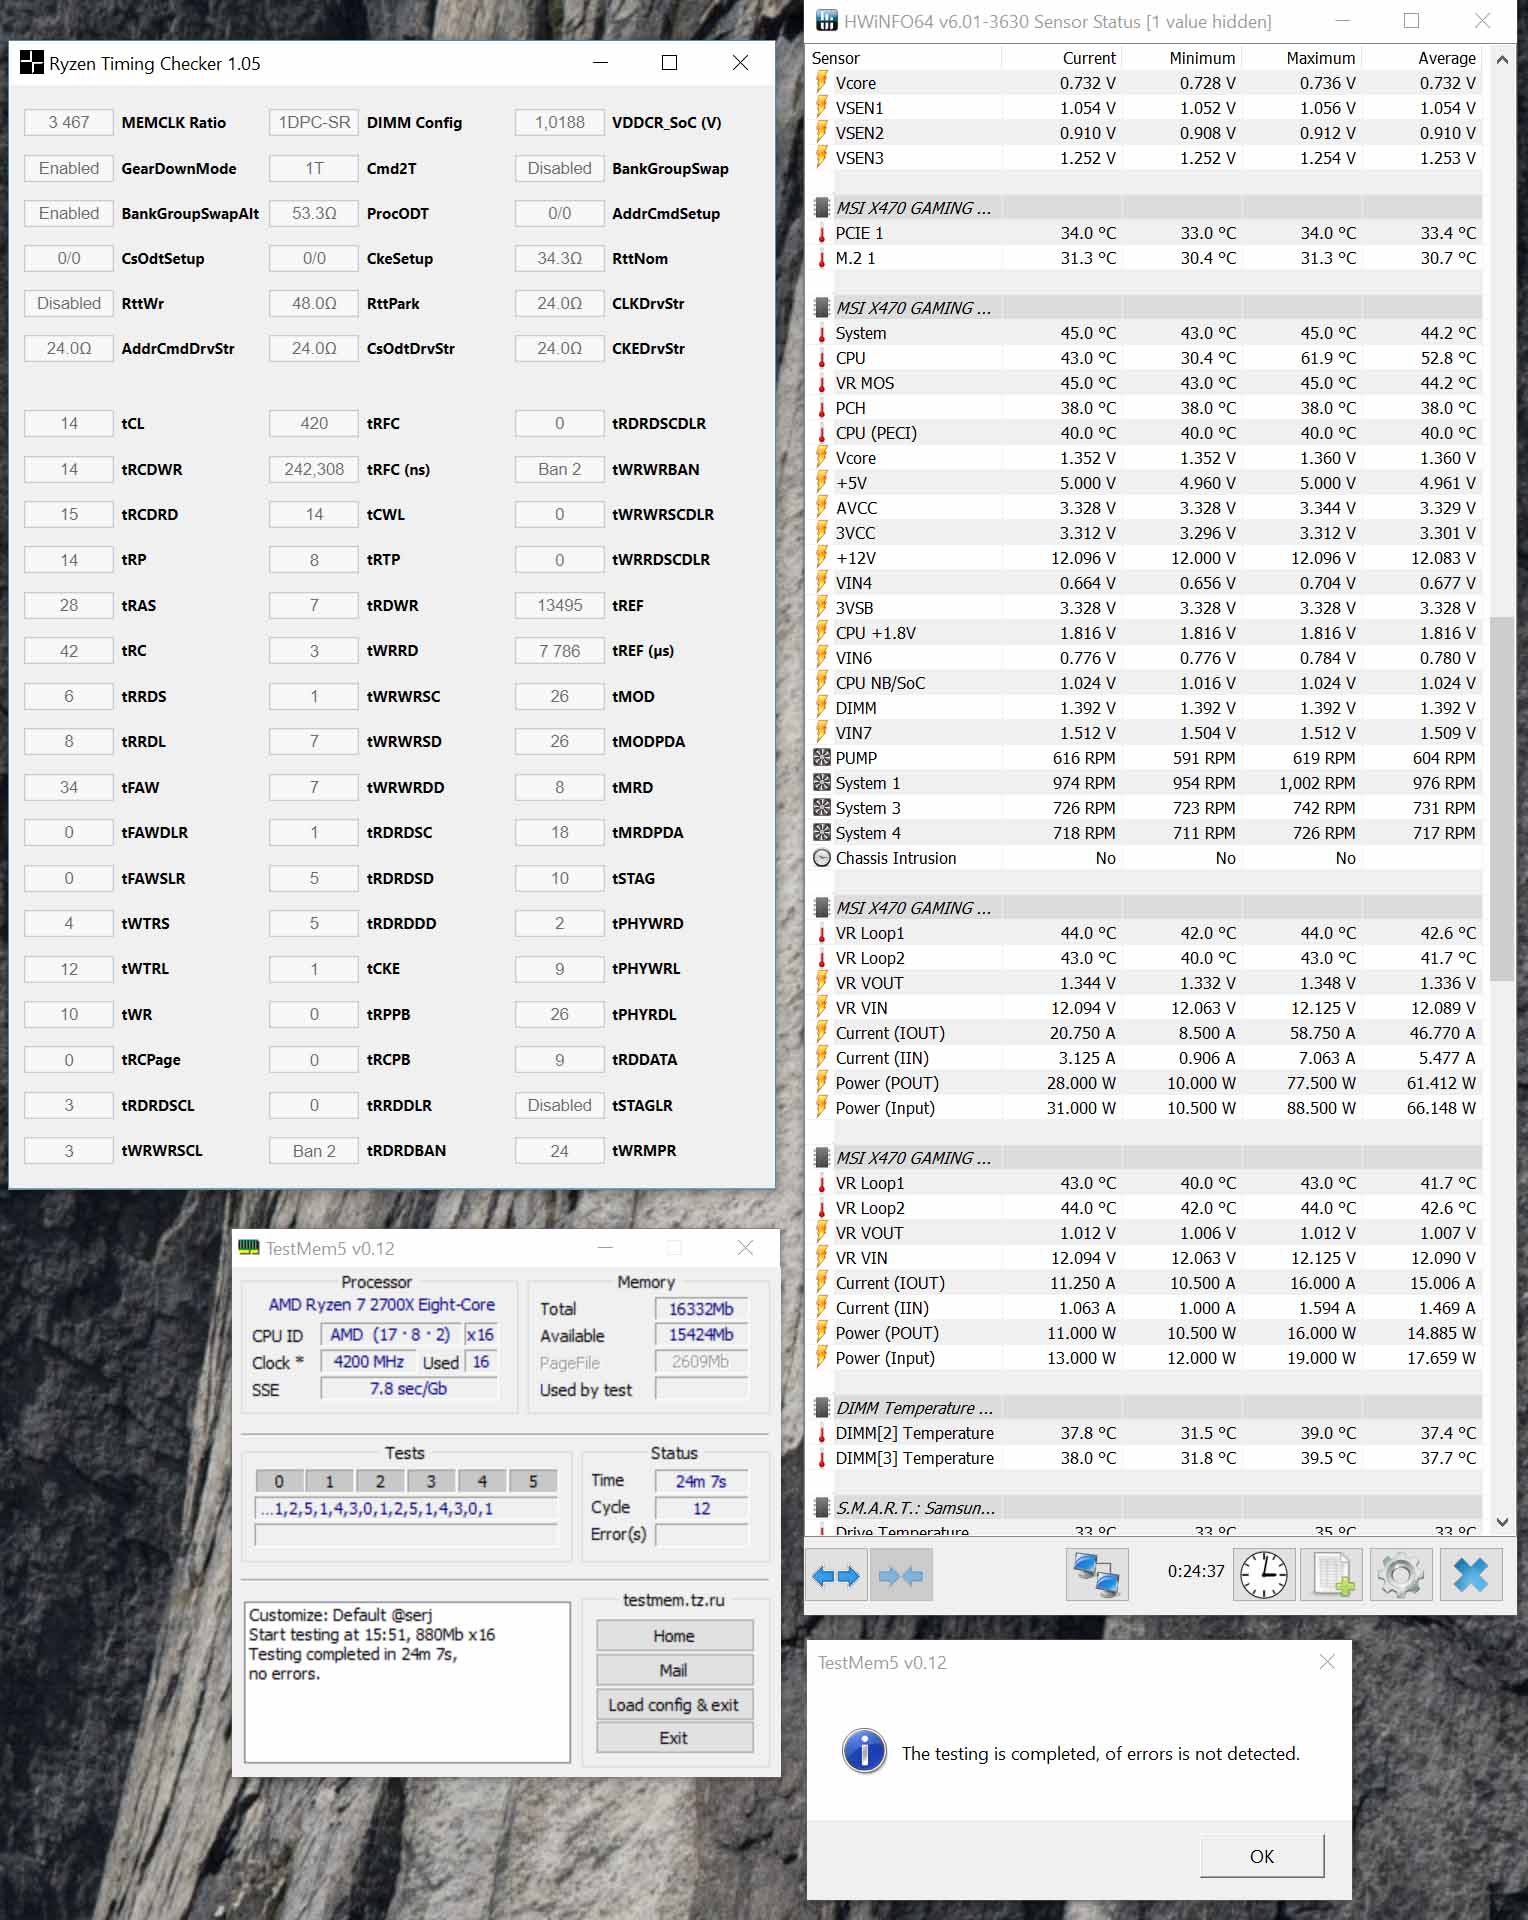Click Load config & exit

[674, 1705]
